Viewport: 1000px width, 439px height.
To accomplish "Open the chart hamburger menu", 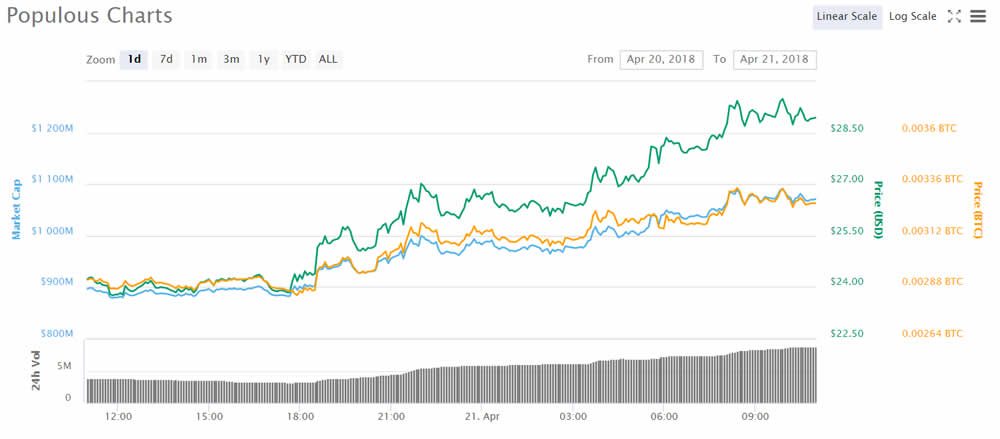I will point(977,16).
